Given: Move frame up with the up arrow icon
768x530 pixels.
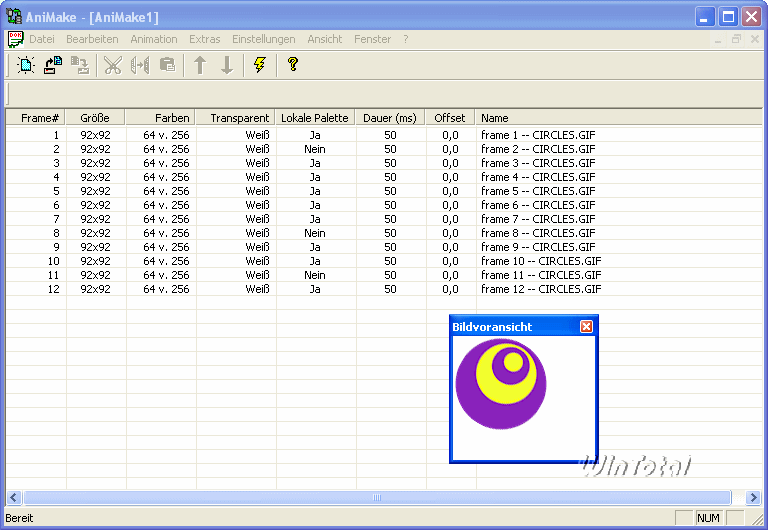Looking at the screenshot, I should point(200,65).
